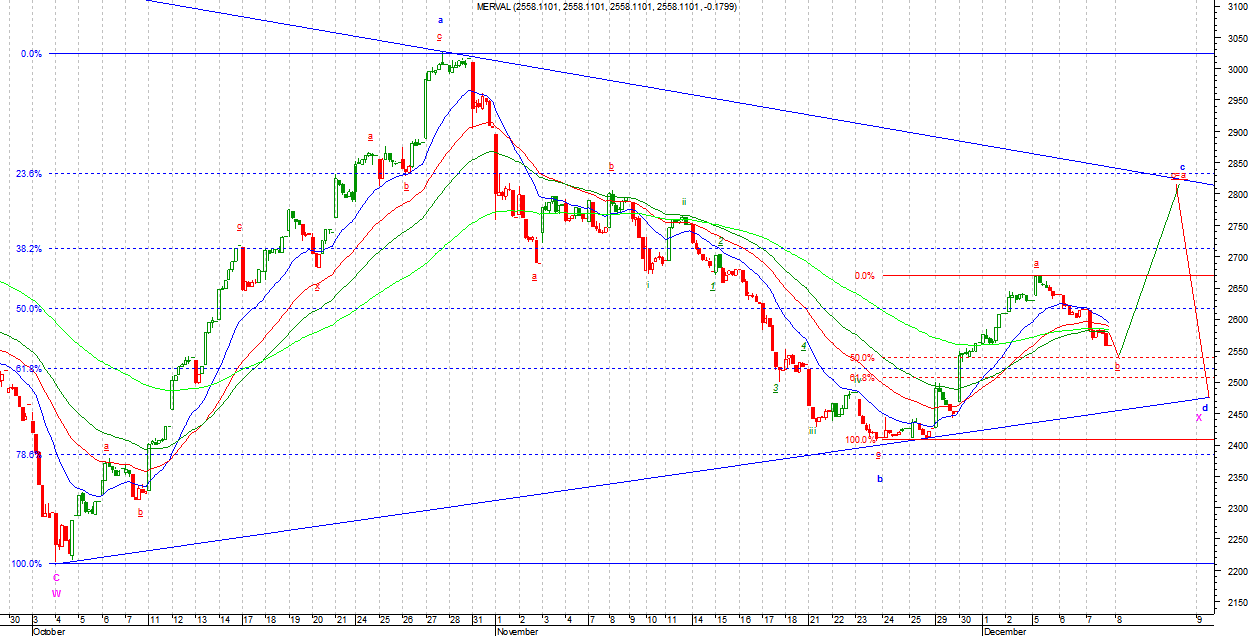Screen dimensions: 1250x636
Task: Select the blue 78.6% retracement label
Action: coord(29,454)
